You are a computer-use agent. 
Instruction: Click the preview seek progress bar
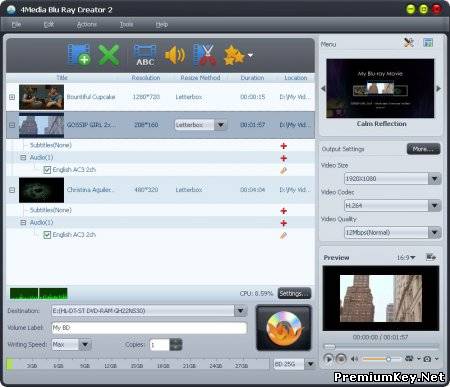[381, 346]
